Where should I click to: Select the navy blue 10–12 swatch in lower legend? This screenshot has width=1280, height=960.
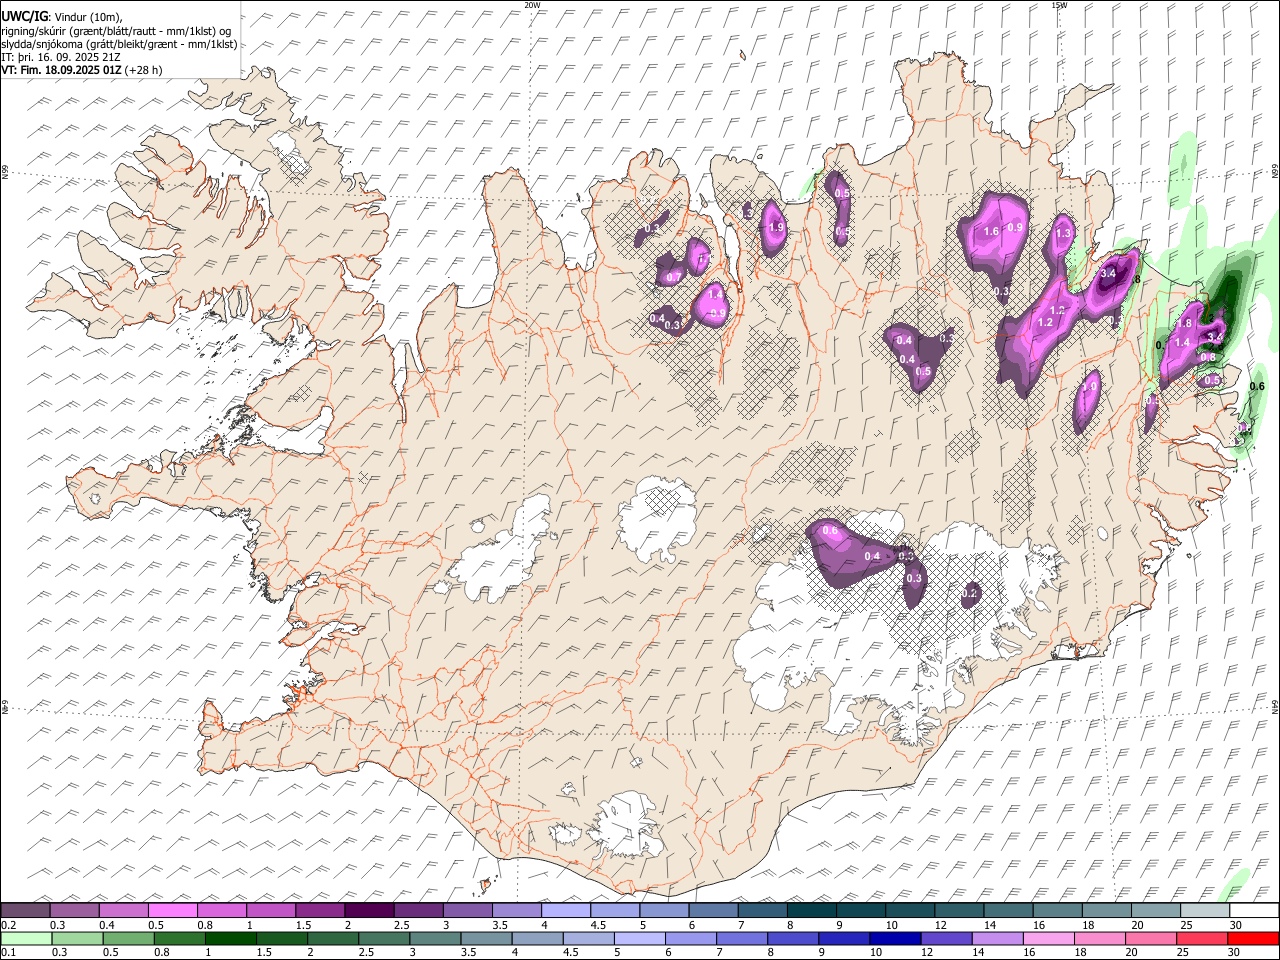pos(895,939)
